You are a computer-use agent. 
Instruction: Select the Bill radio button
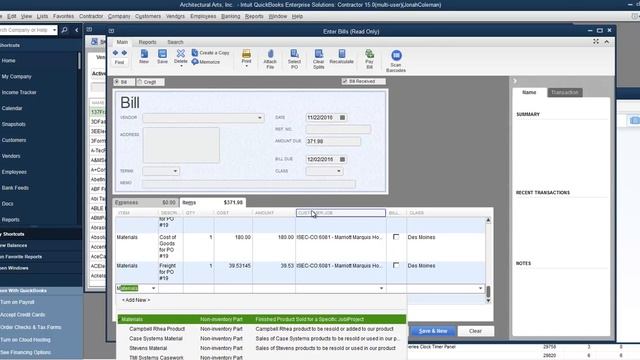(117, 82)
